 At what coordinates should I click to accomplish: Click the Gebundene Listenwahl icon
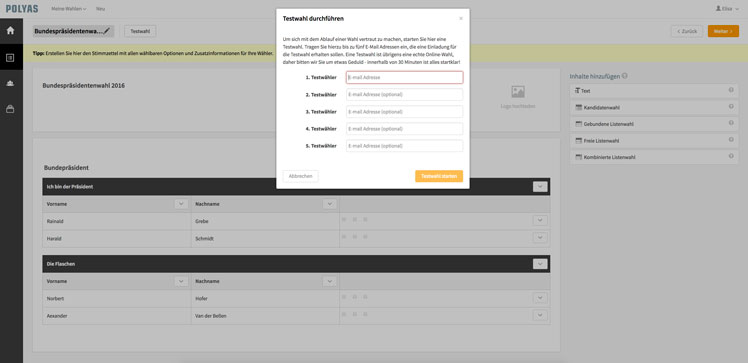tap(579, 124)
